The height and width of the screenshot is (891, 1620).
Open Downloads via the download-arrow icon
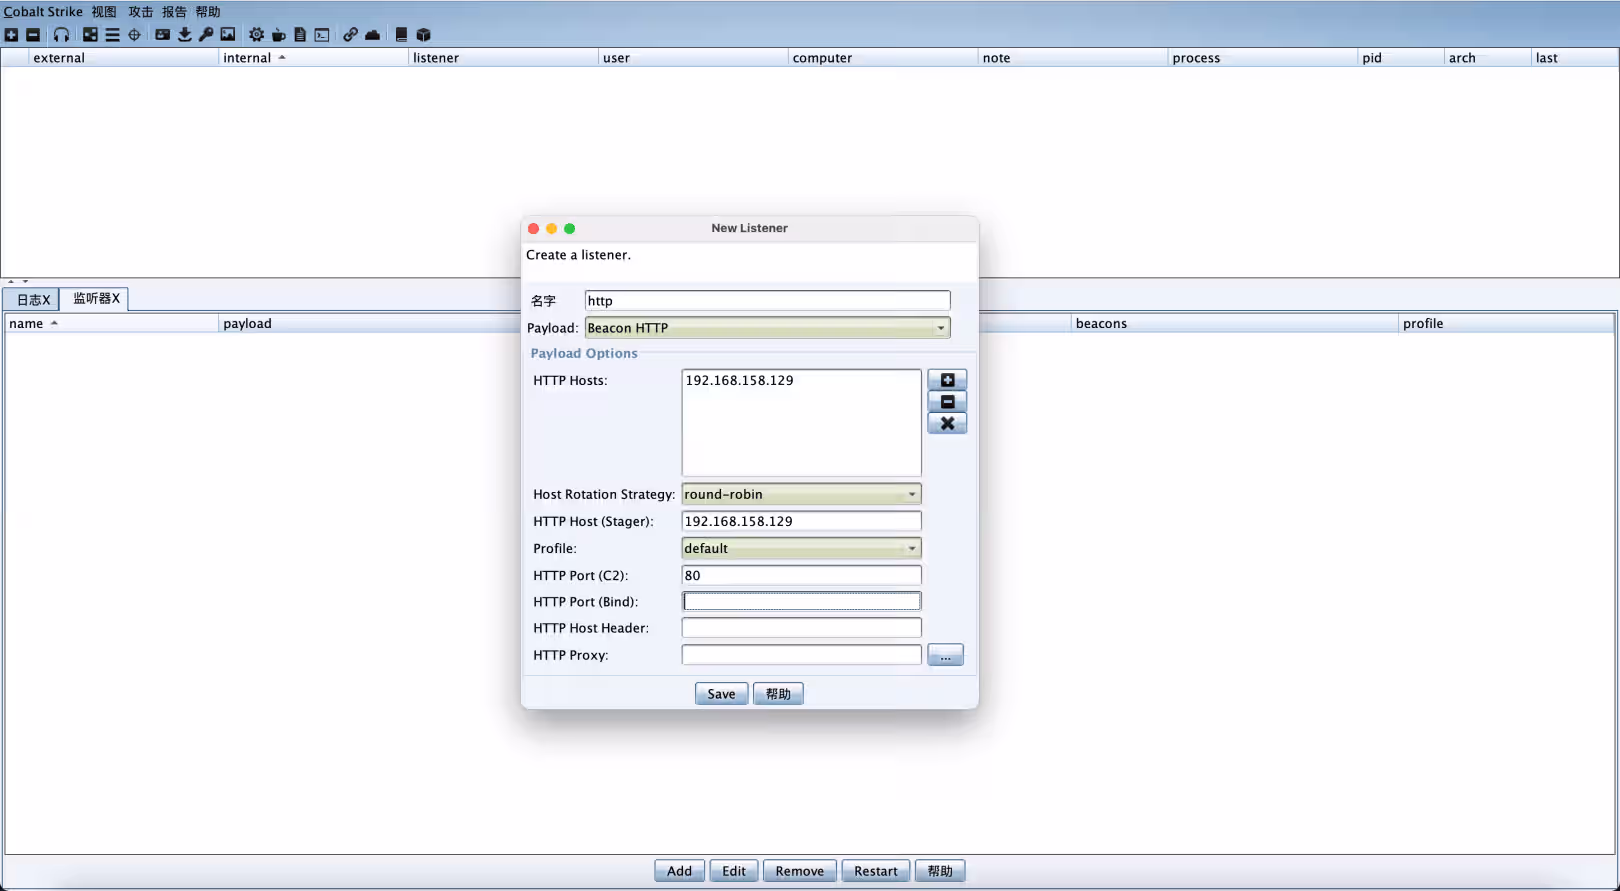(185, 35)
